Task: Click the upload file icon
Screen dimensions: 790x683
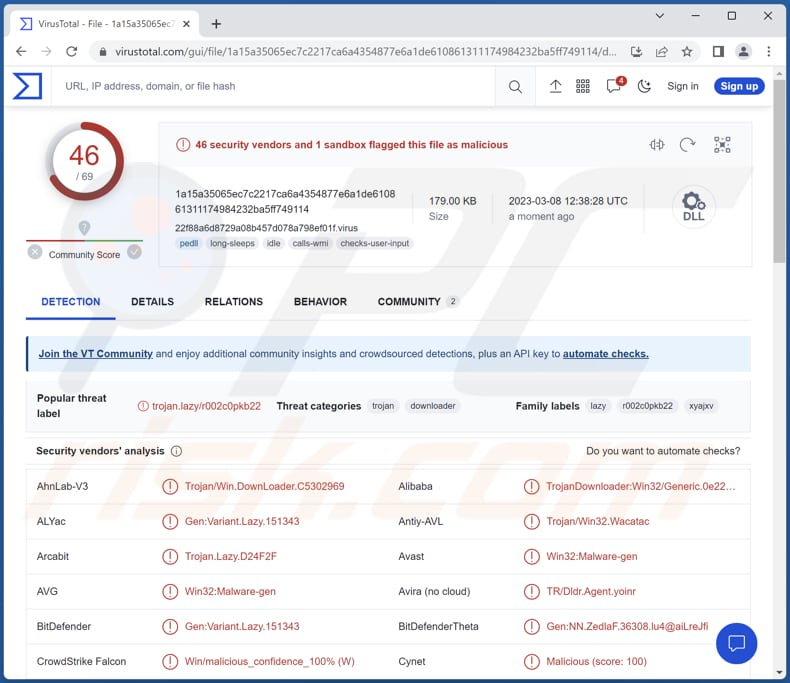Action: [555, 87]
